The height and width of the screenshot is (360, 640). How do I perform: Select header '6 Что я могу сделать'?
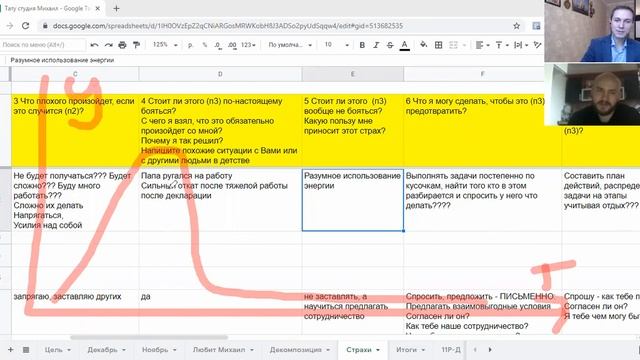482,131
